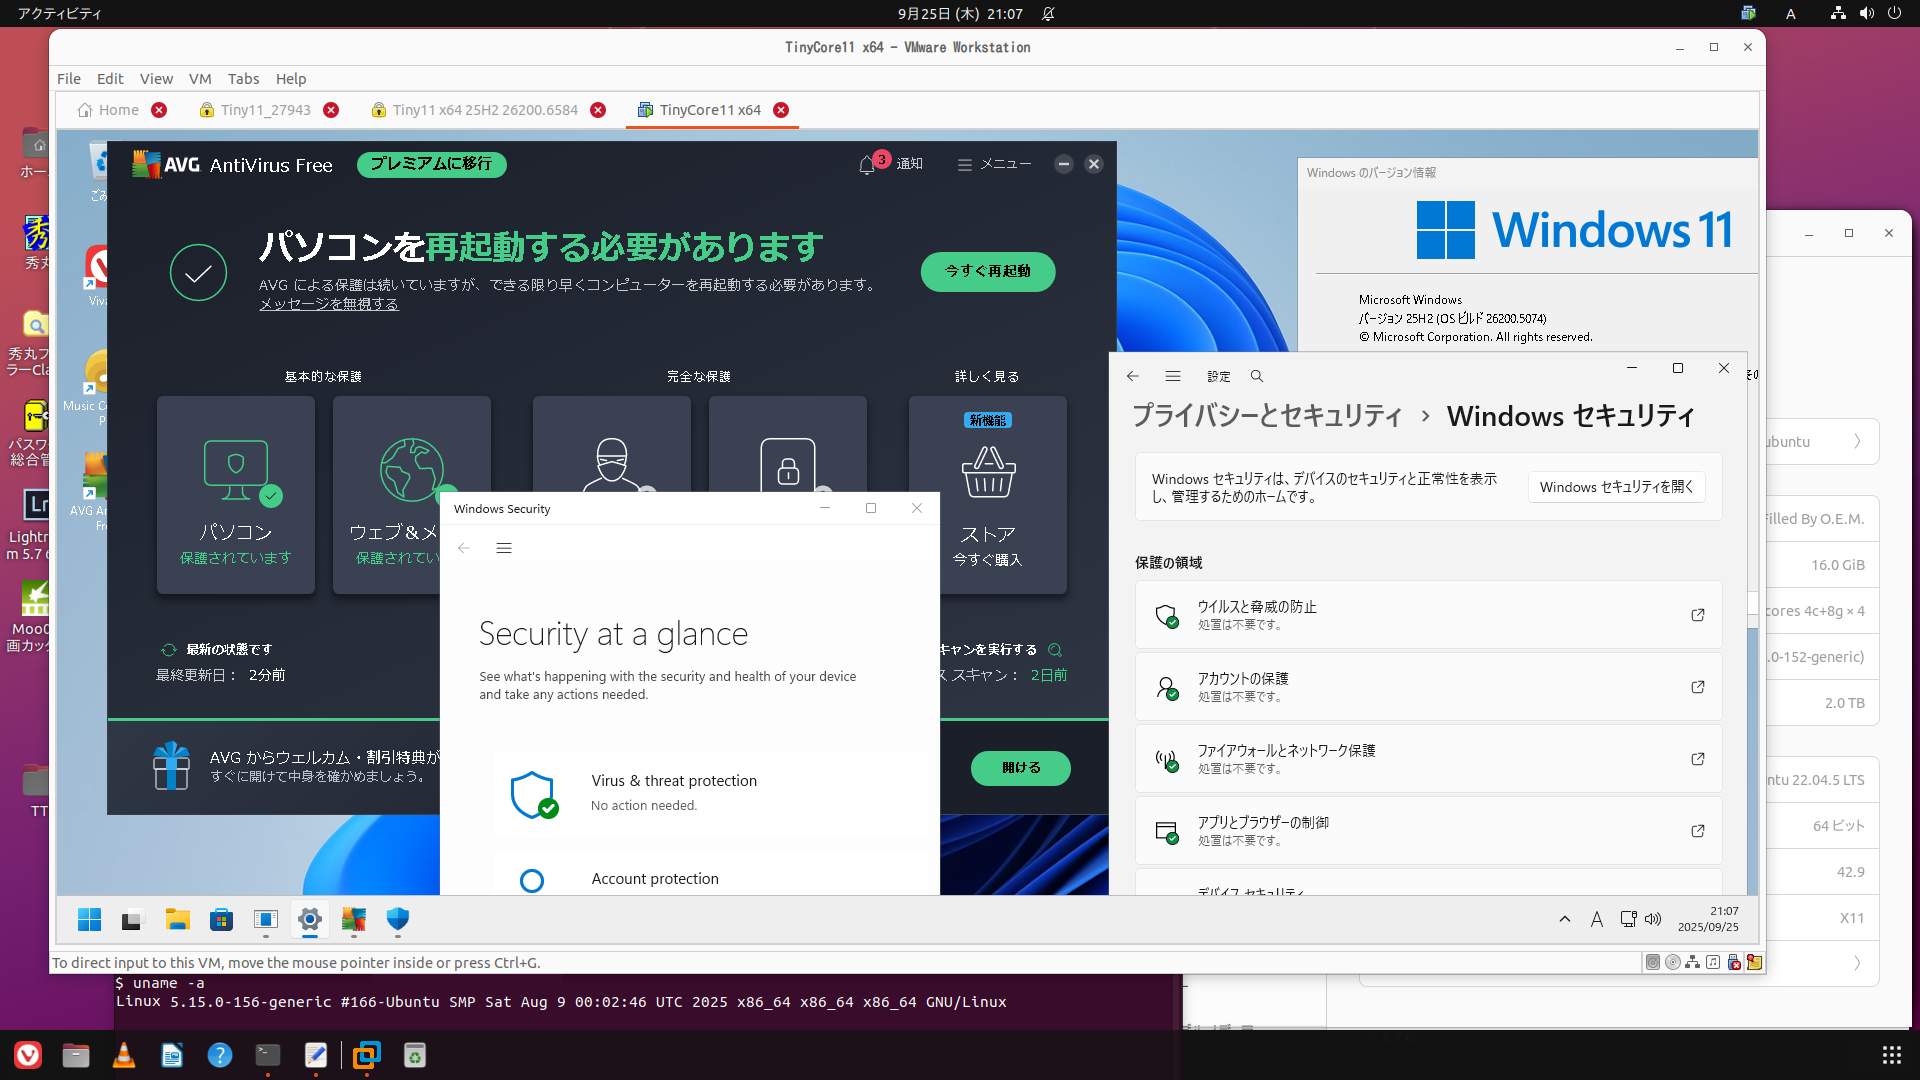Click the AVG notification bell icon
The width and height of the screenshot is (1920, 1080).
tap(867, 165)
